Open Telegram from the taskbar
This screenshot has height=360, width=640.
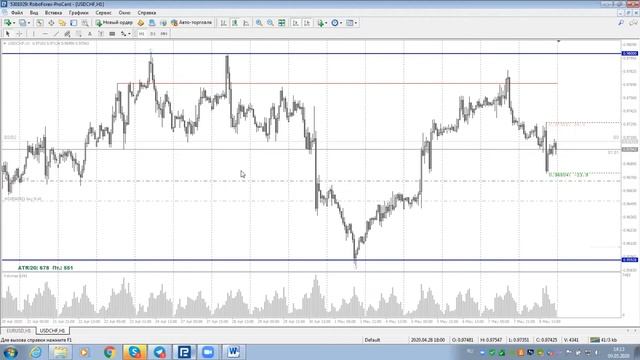[160, 352]
